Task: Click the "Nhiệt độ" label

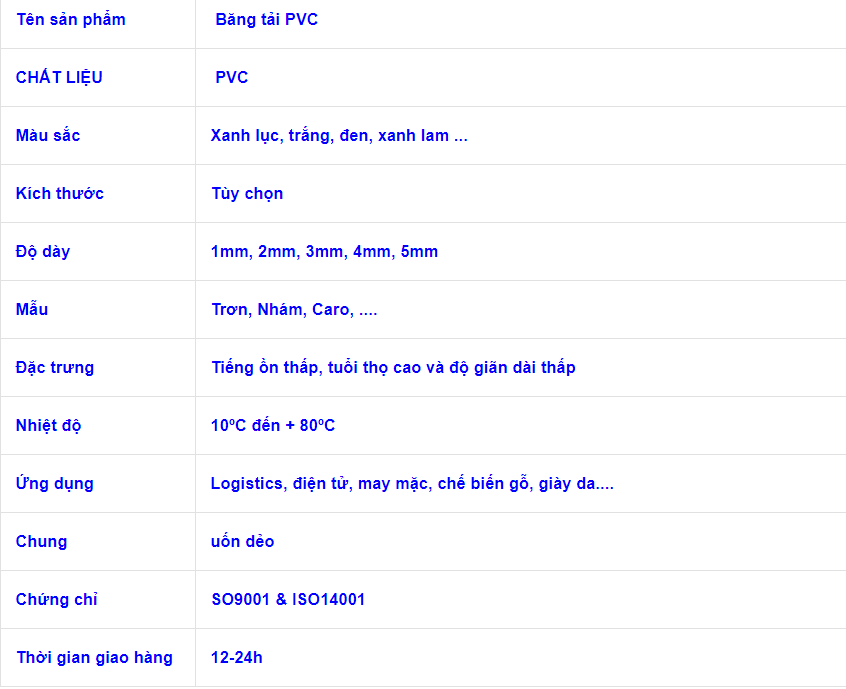Action: point(48,426)
